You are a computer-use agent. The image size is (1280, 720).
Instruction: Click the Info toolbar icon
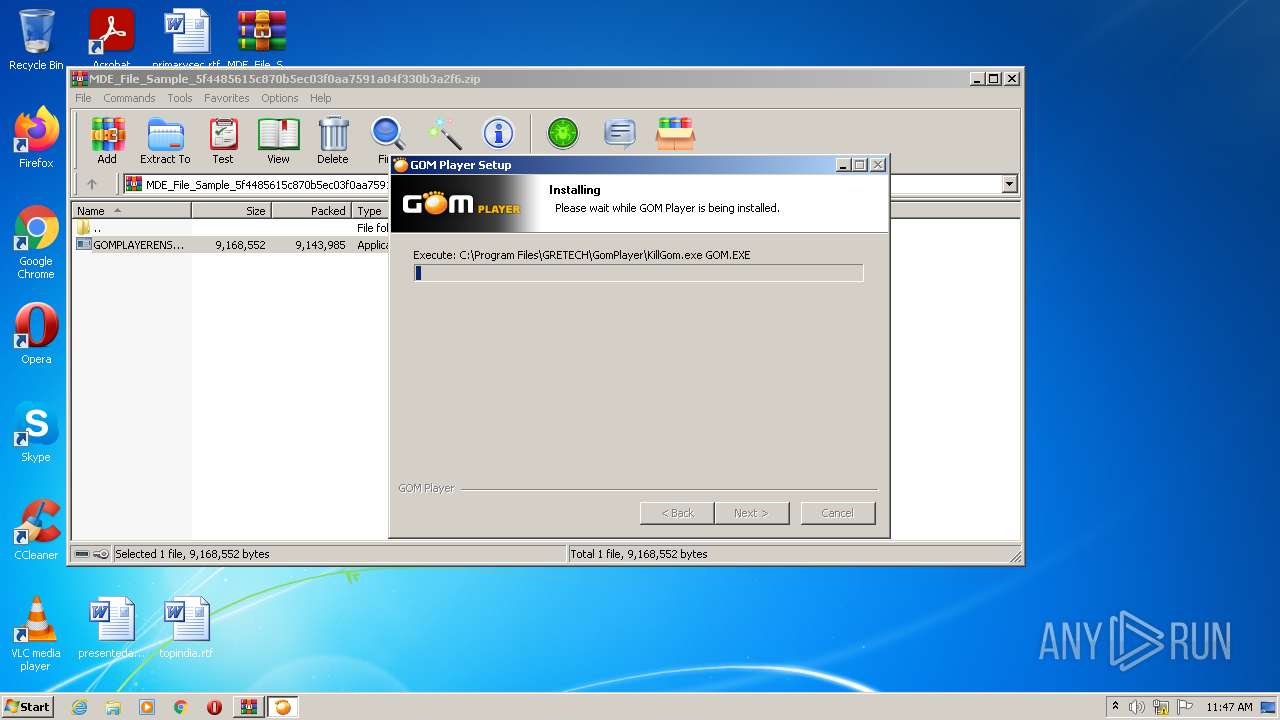498,133
